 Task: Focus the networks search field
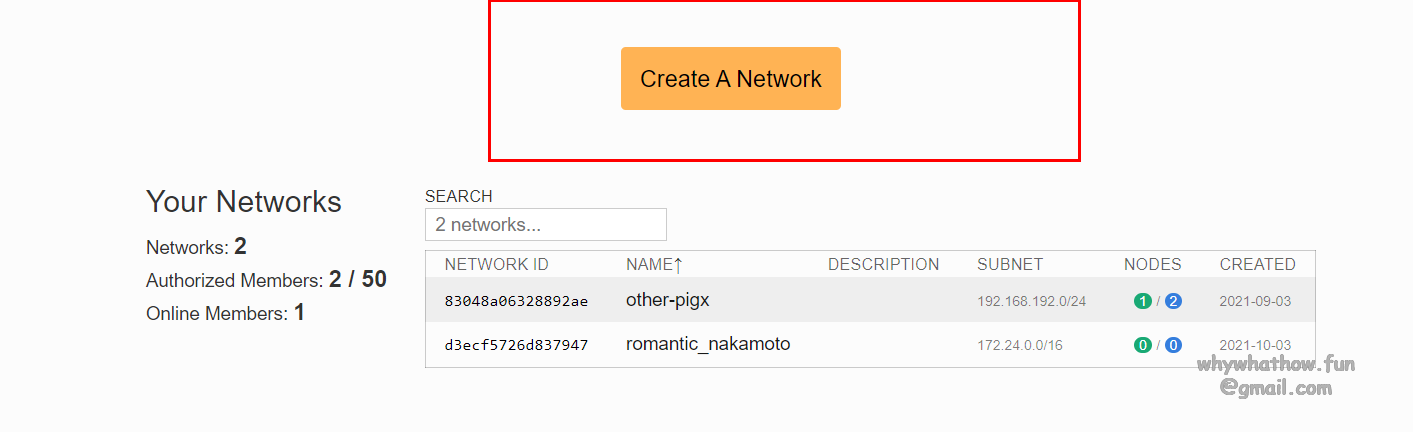tap(545, 225)
